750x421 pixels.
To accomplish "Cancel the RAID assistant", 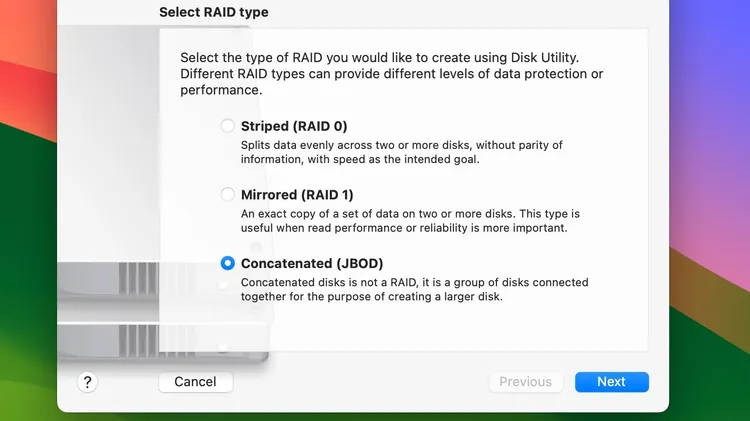I will point(196,382).
